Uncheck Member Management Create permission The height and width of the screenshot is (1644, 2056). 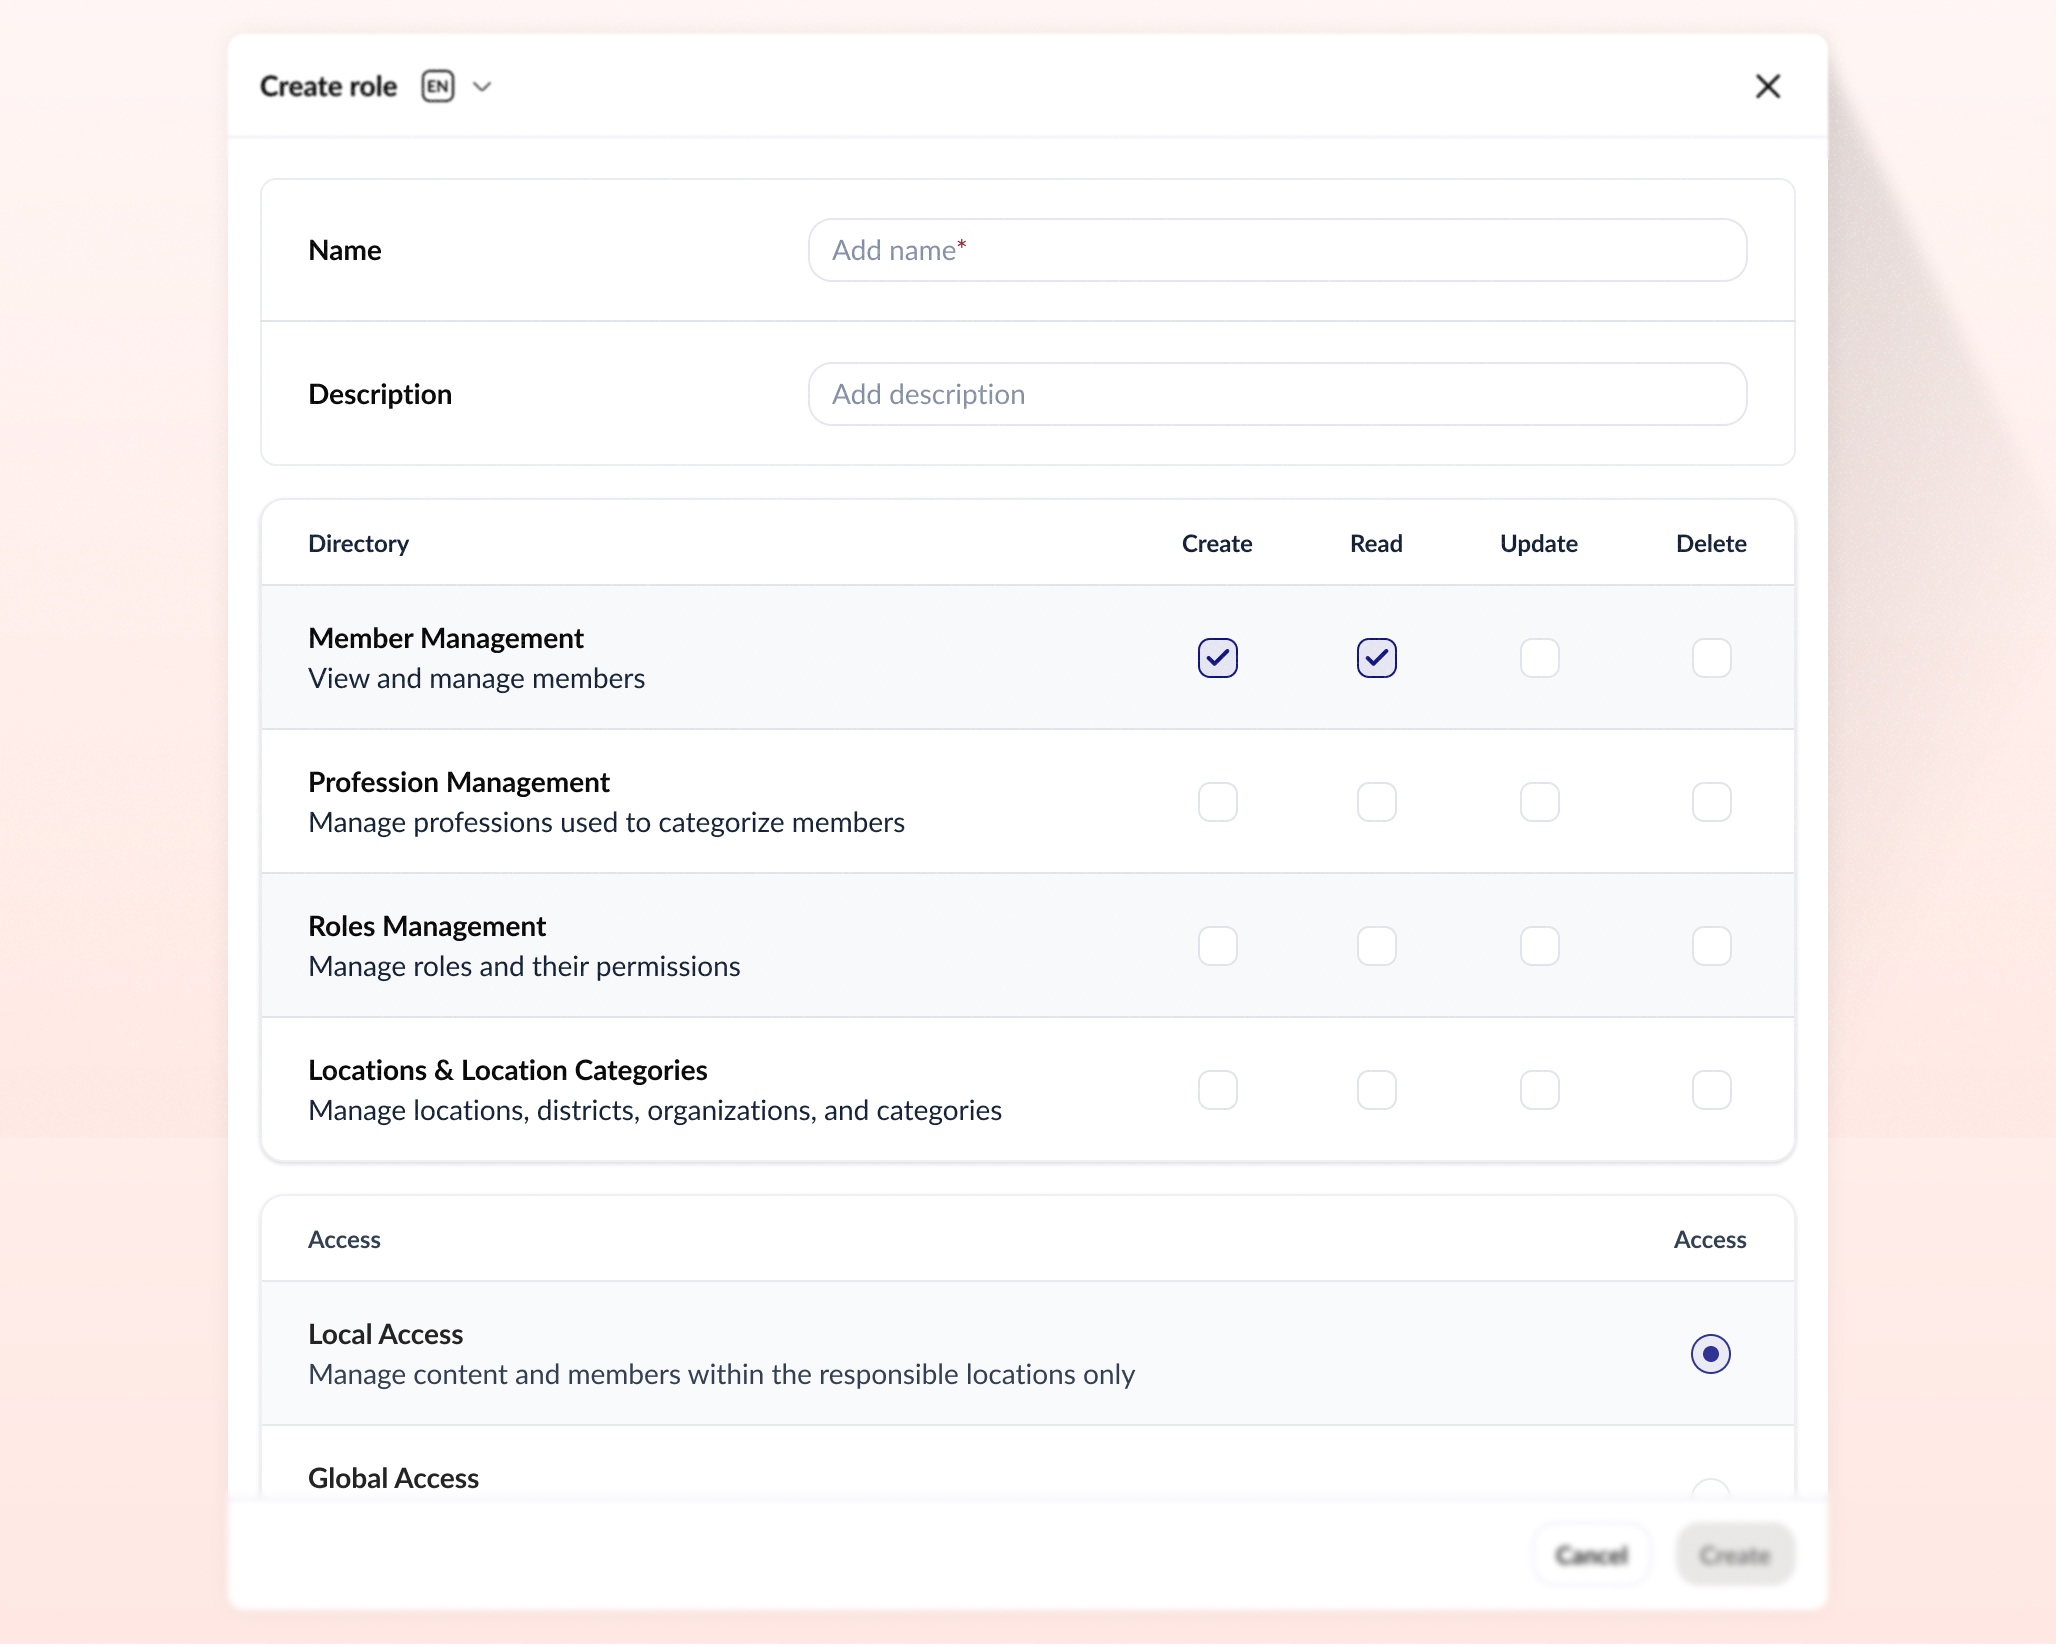[x=1217, y=658]
